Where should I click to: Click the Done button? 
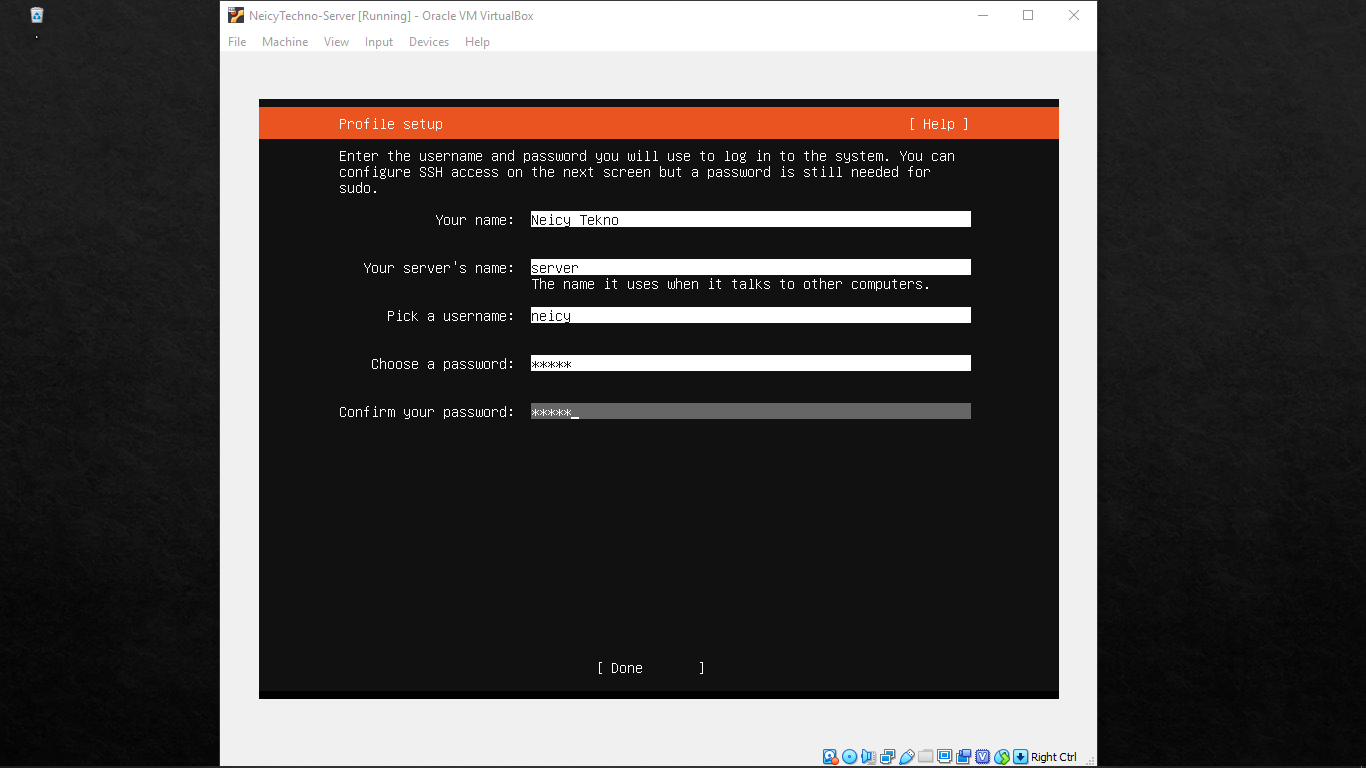coord(651,668)
